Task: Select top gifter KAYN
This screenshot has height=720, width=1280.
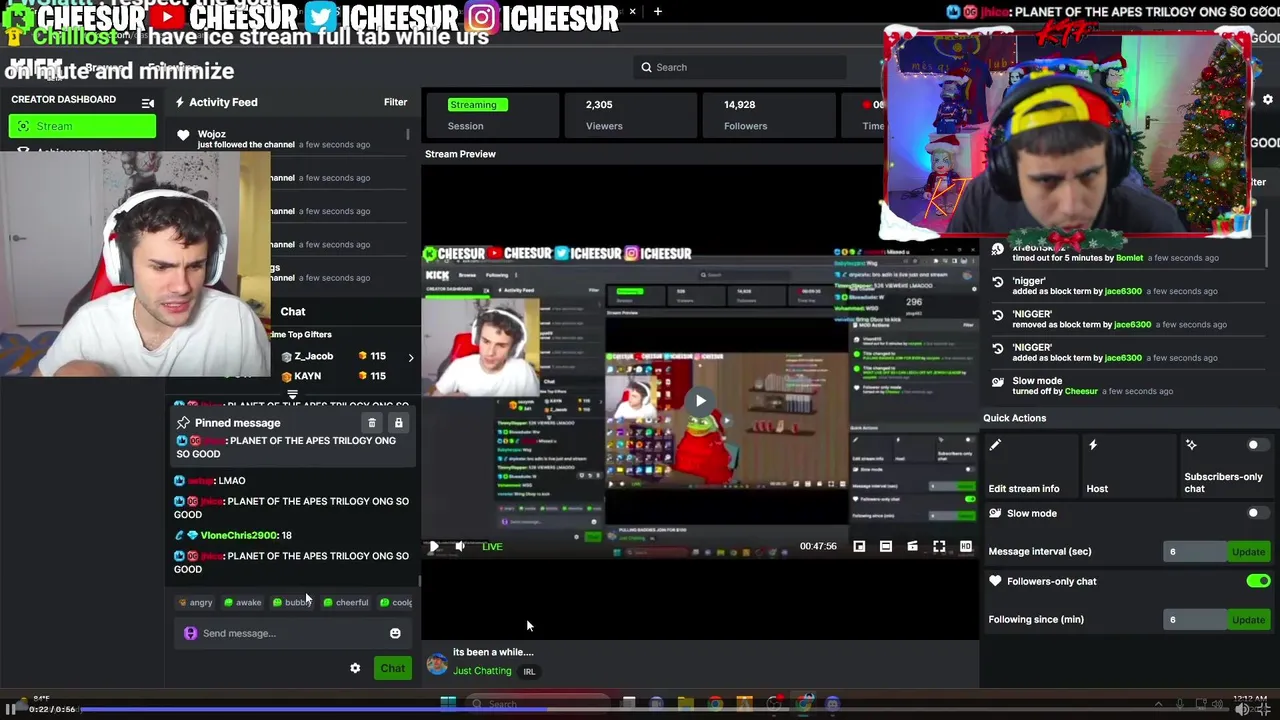Action: (307, 376)
